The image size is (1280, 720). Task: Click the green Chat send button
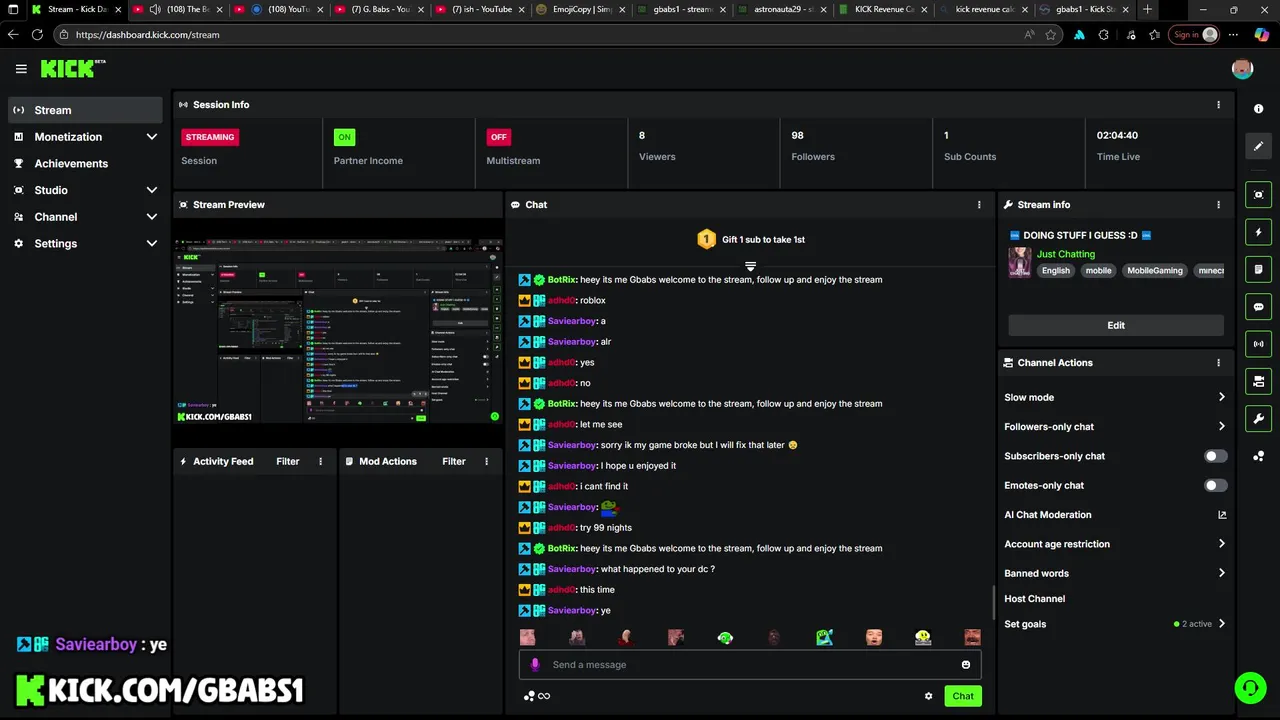point(963,696)
